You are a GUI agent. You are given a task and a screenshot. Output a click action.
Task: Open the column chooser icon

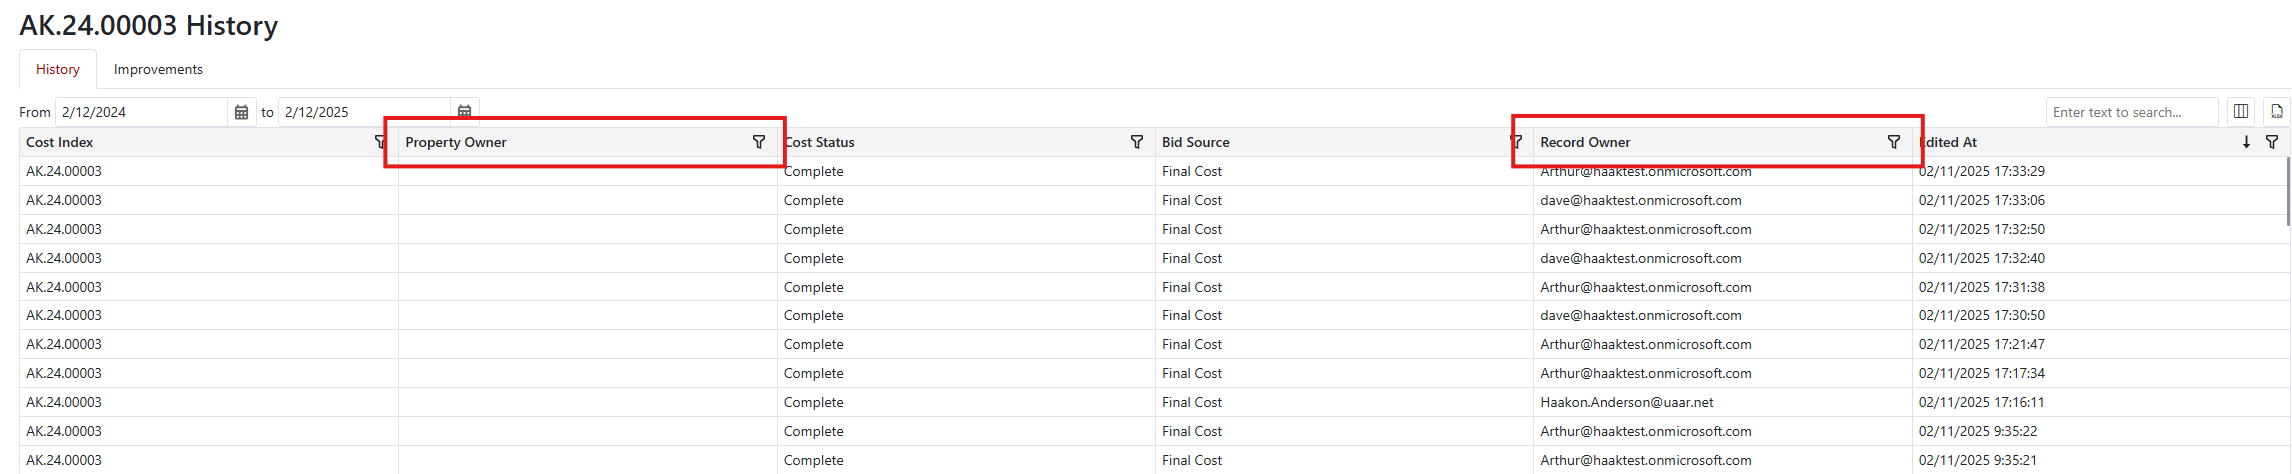[x=2241, y=112]
